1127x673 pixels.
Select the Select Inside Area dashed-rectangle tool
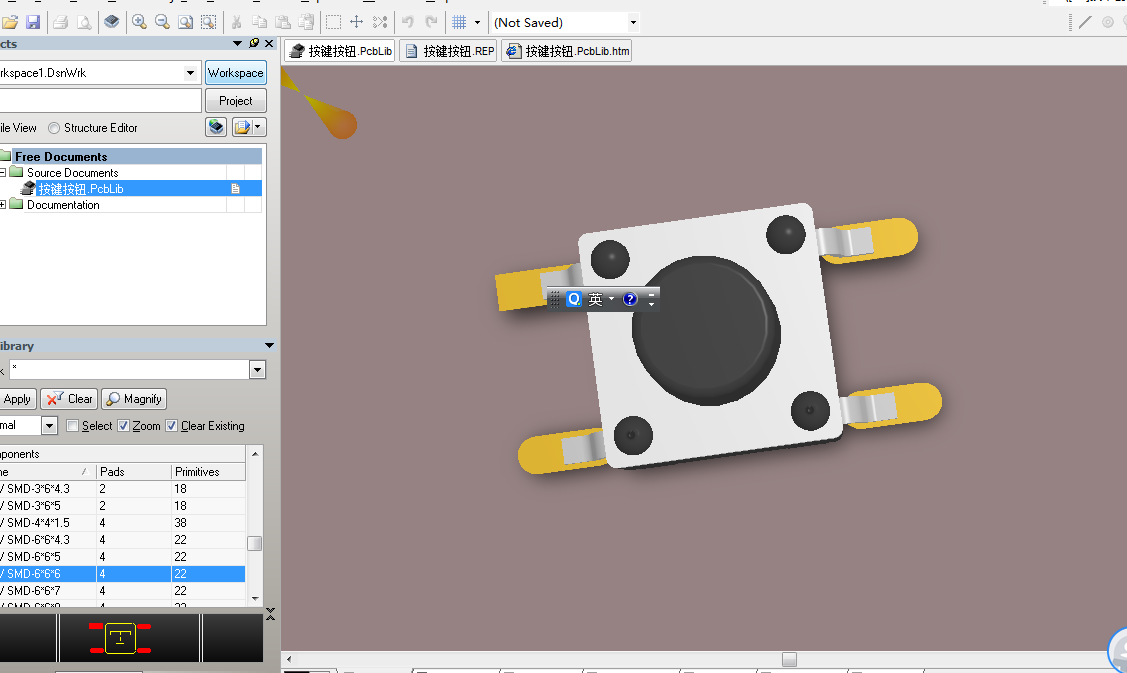334,22
